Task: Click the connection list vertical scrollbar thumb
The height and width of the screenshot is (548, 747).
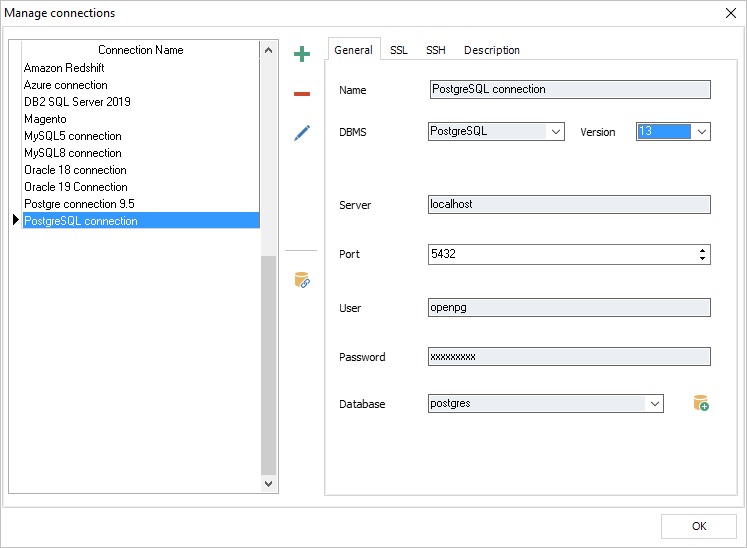Action: pos(268,365)
